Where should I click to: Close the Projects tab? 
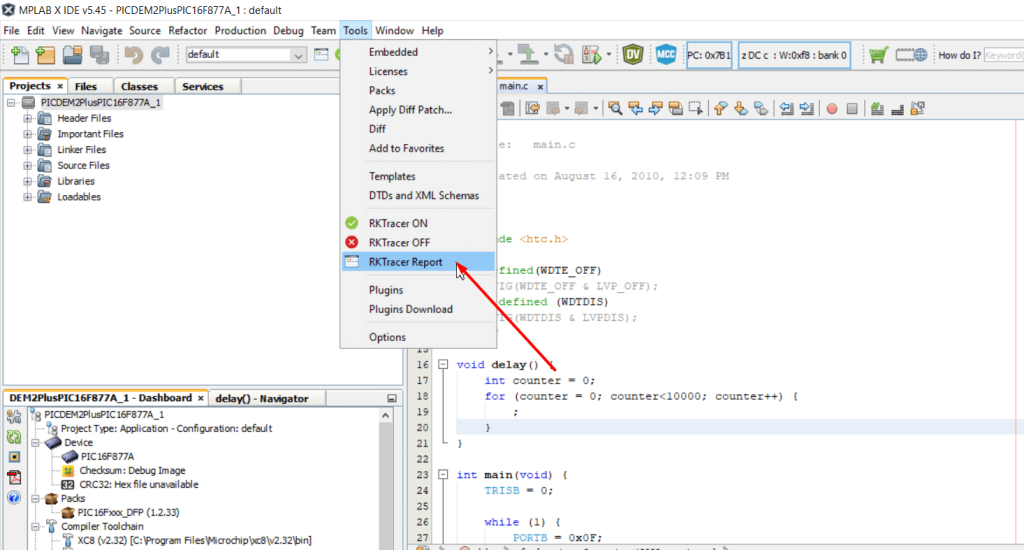click(x=60, y=86)
